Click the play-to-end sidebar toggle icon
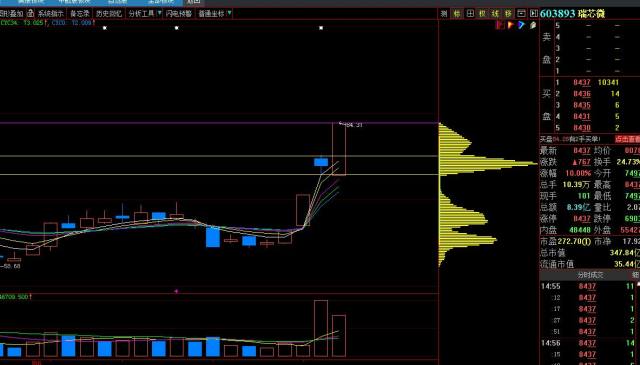640x365 pixels. 533,13
